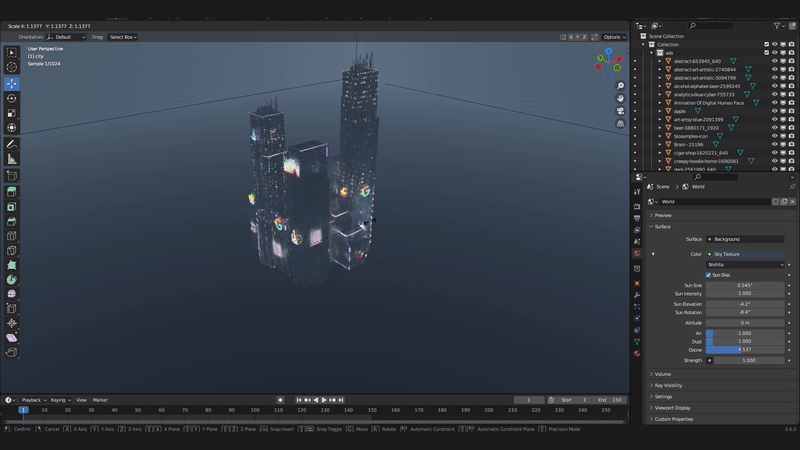Select the Add Cube tool

pos(12,176)
